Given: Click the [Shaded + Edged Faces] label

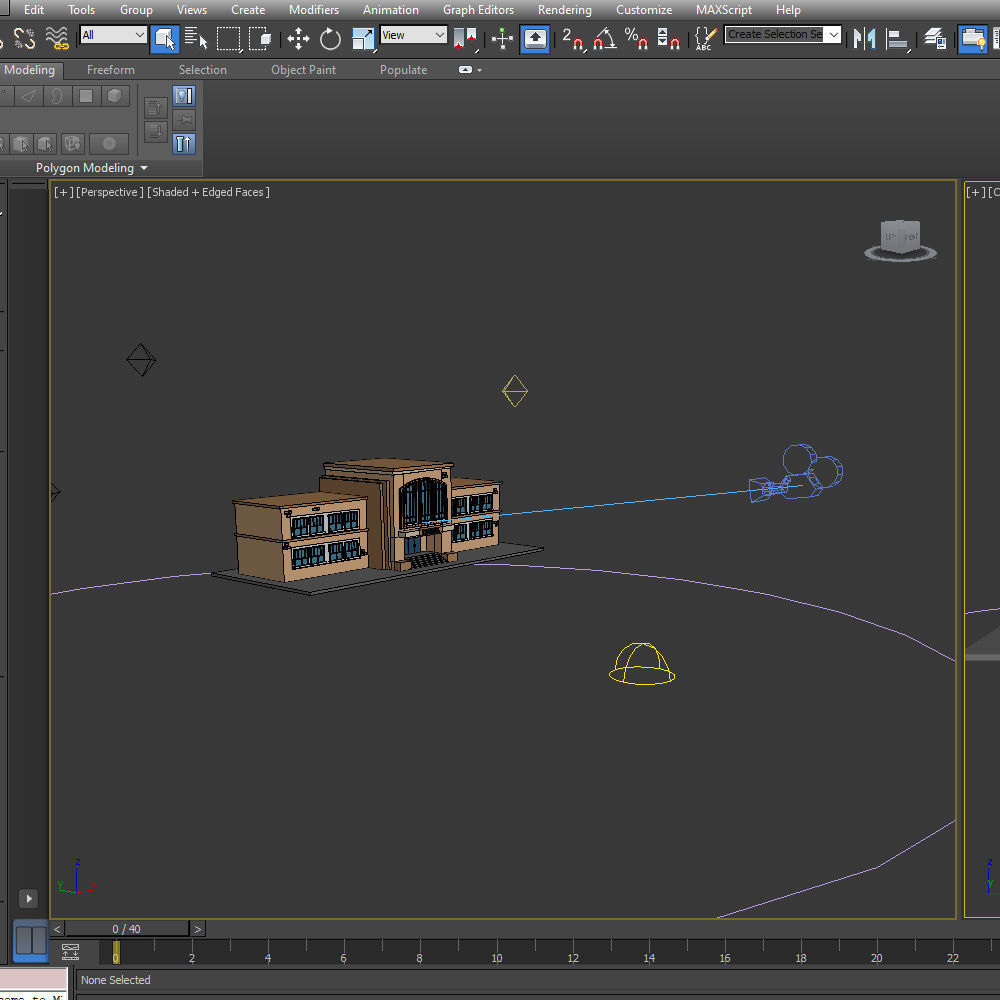Looking at the screenshot, I should (209, 192).
